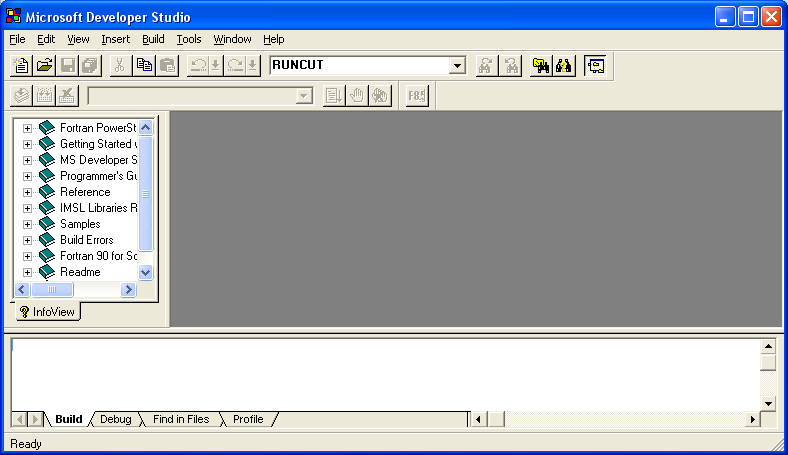The width and height of the screenshot is (788, 455).
Task: Open the Edit menu
Action: click(x=46, y=39)
